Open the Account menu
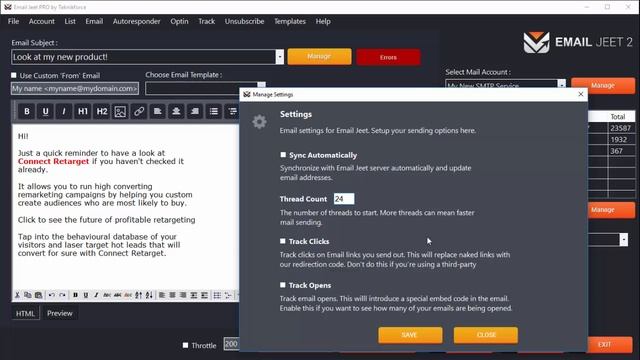Viewport: 640px width, 360px height. coord(42,21)
